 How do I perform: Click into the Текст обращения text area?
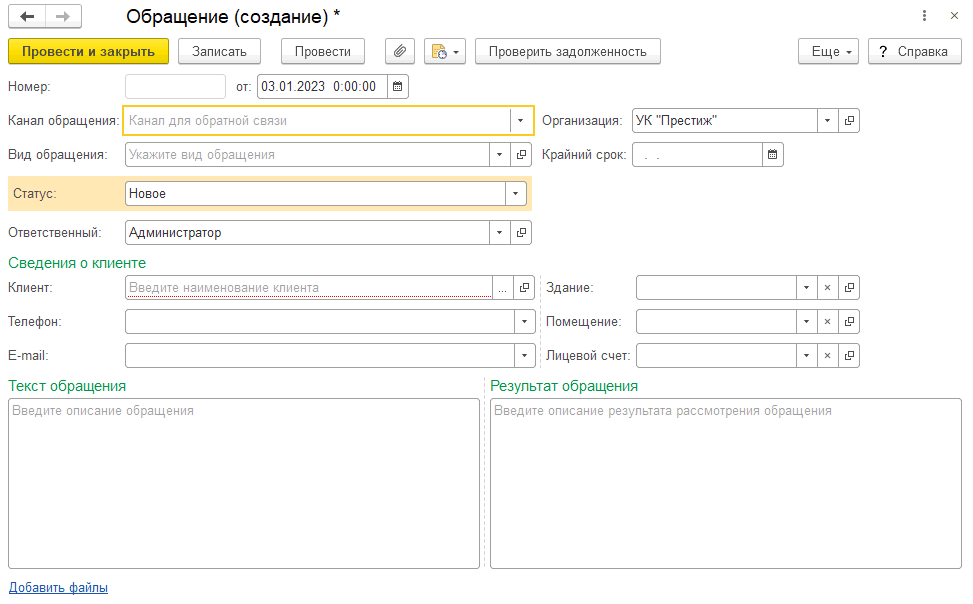point(243,485)
